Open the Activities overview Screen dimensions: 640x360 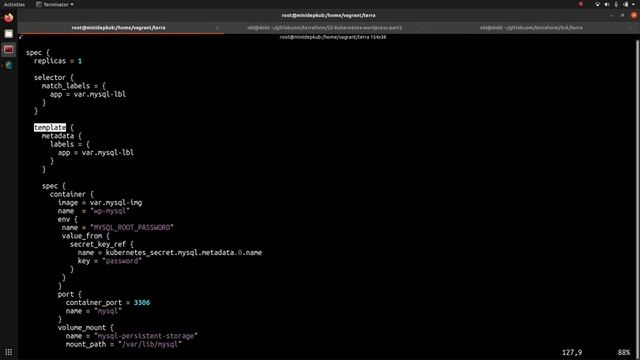click(14, 4)
